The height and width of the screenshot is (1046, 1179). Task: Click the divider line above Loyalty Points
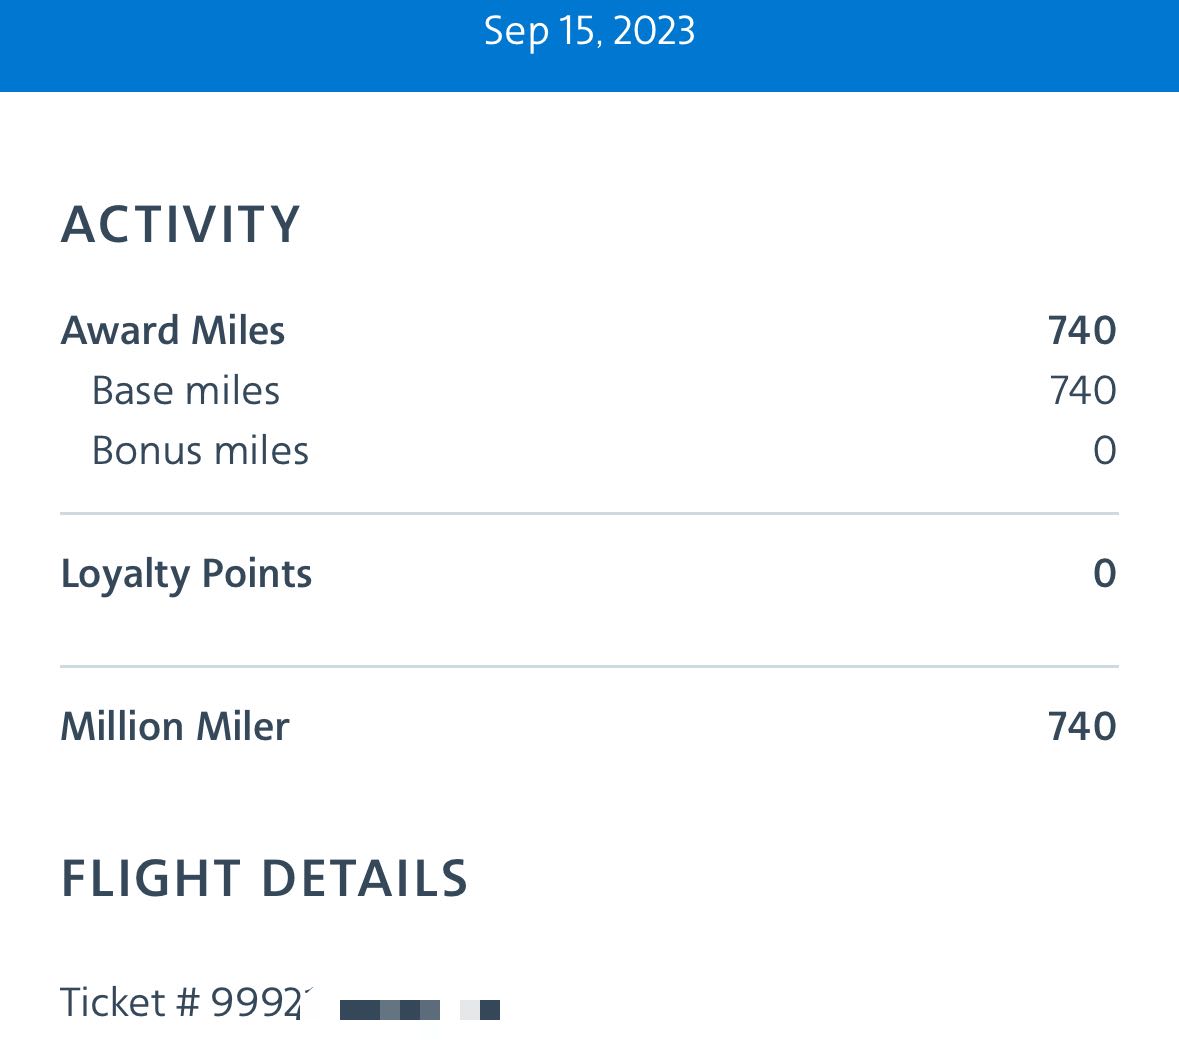589,514
